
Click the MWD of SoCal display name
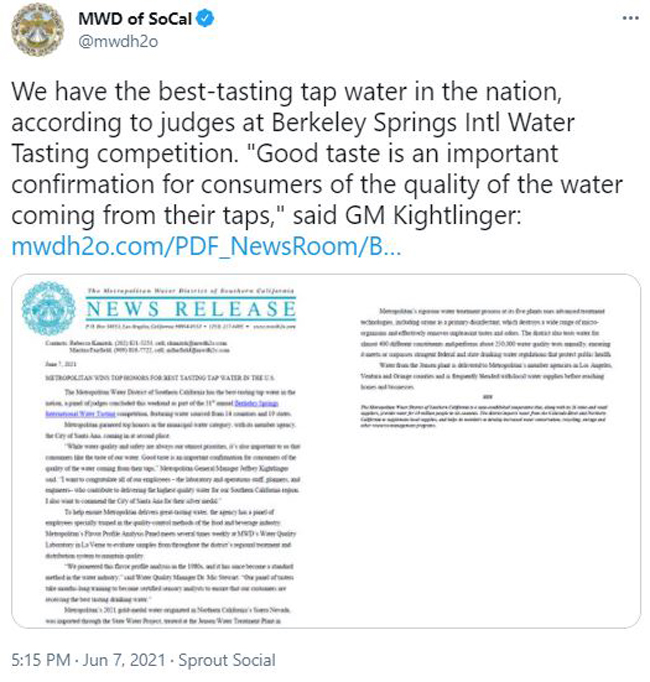(x=135, y=19)
